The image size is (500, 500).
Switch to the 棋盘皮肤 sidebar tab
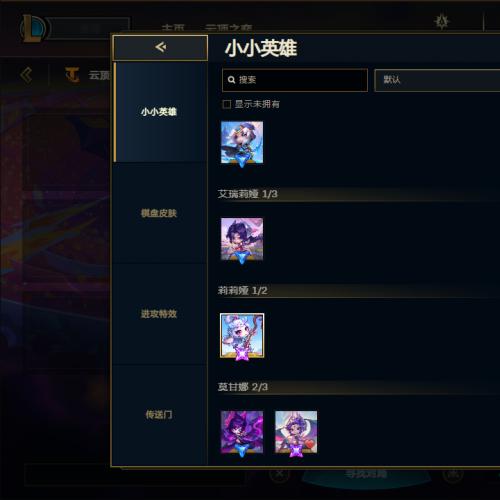159,213
